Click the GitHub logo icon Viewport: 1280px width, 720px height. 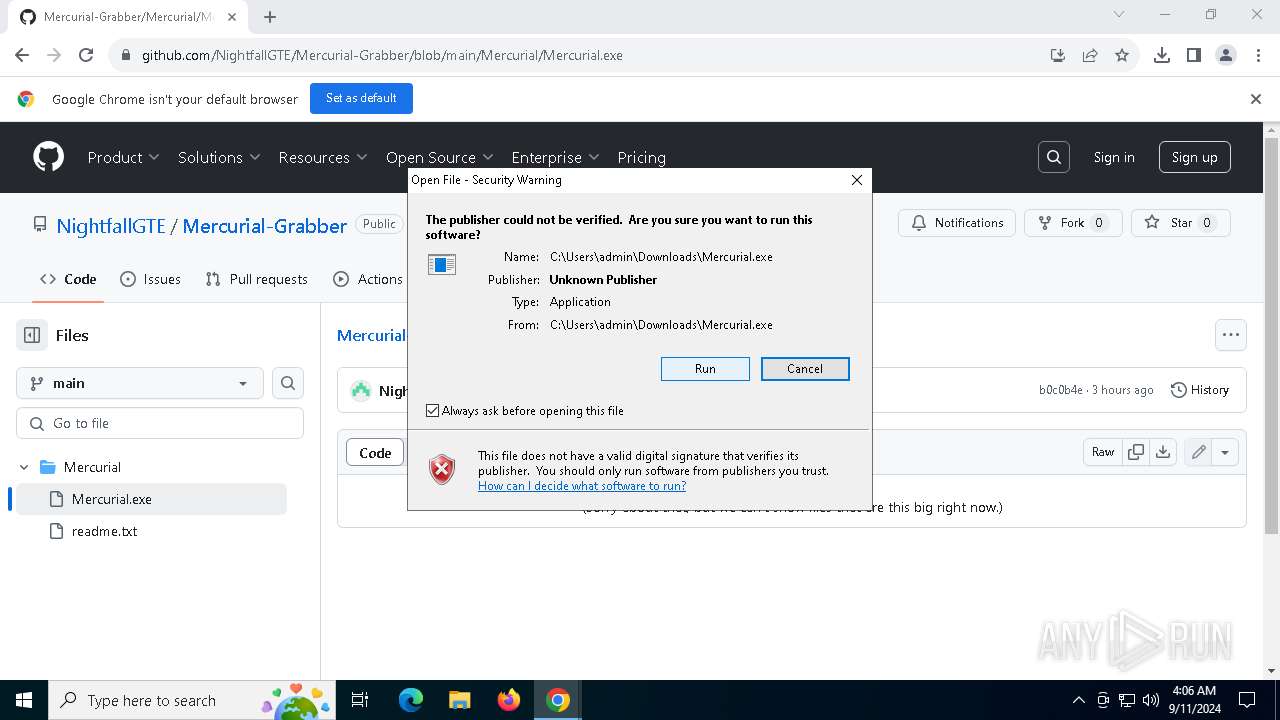point(48,157)
